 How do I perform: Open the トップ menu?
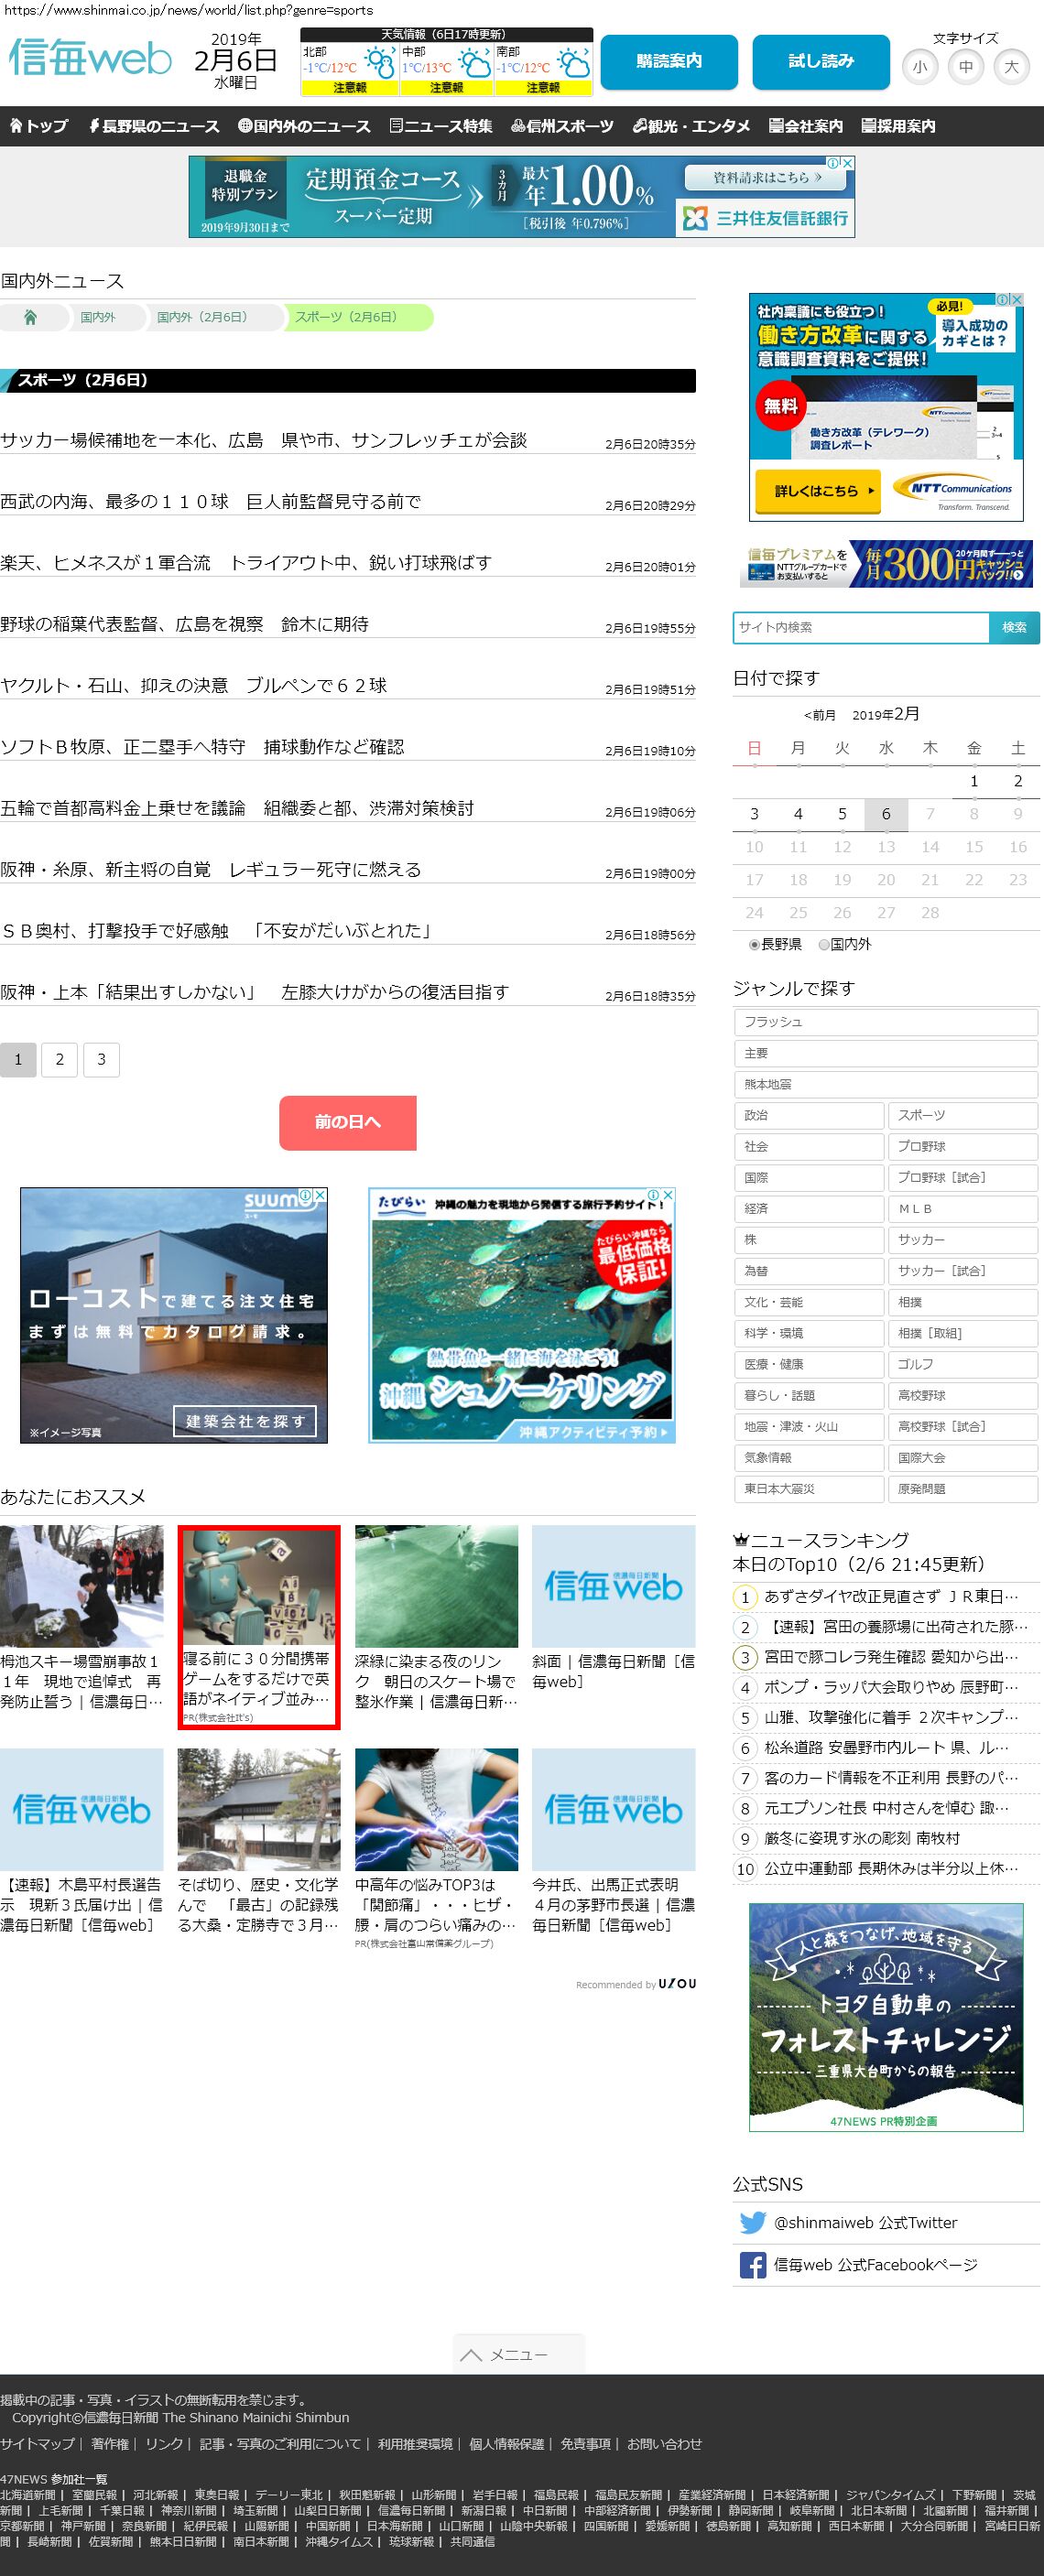(39, 126)
